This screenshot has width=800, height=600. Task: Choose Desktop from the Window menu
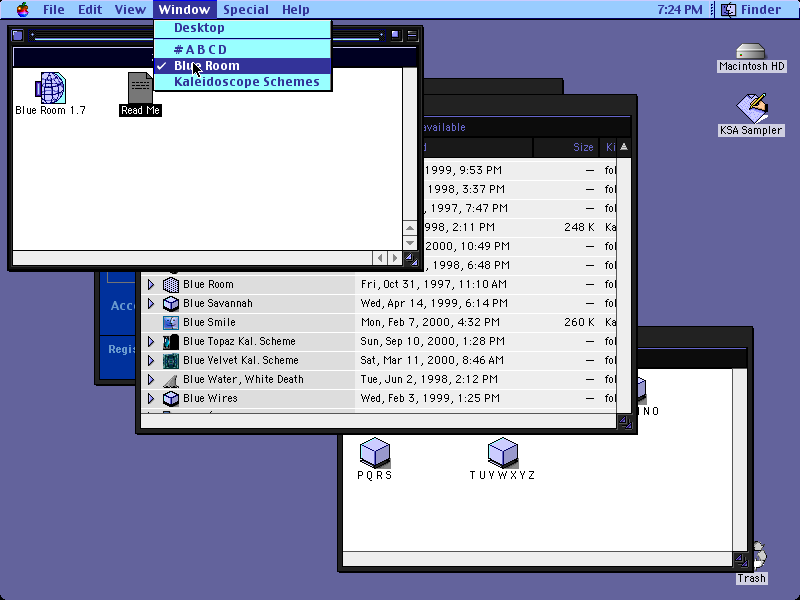(x=243, y=28)
